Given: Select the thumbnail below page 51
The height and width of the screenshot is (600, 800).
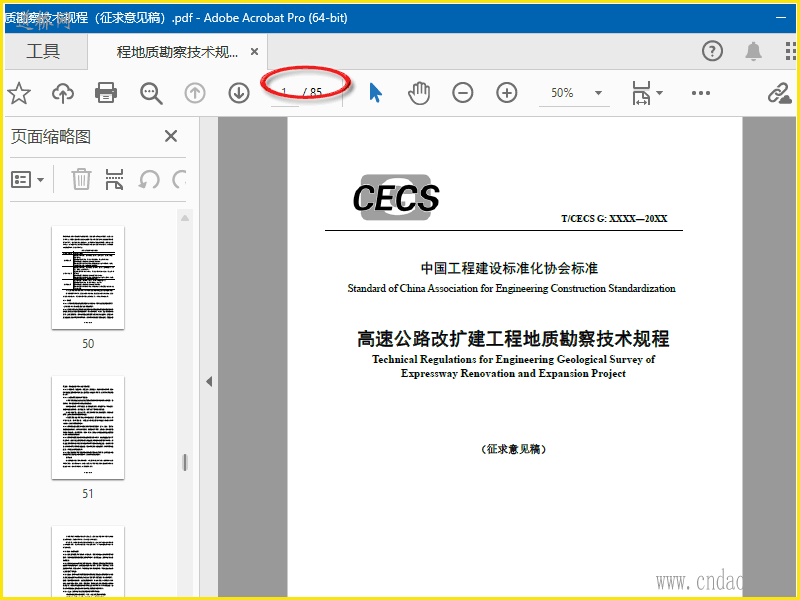Looking at the screenshot, I should coord(88,561).
